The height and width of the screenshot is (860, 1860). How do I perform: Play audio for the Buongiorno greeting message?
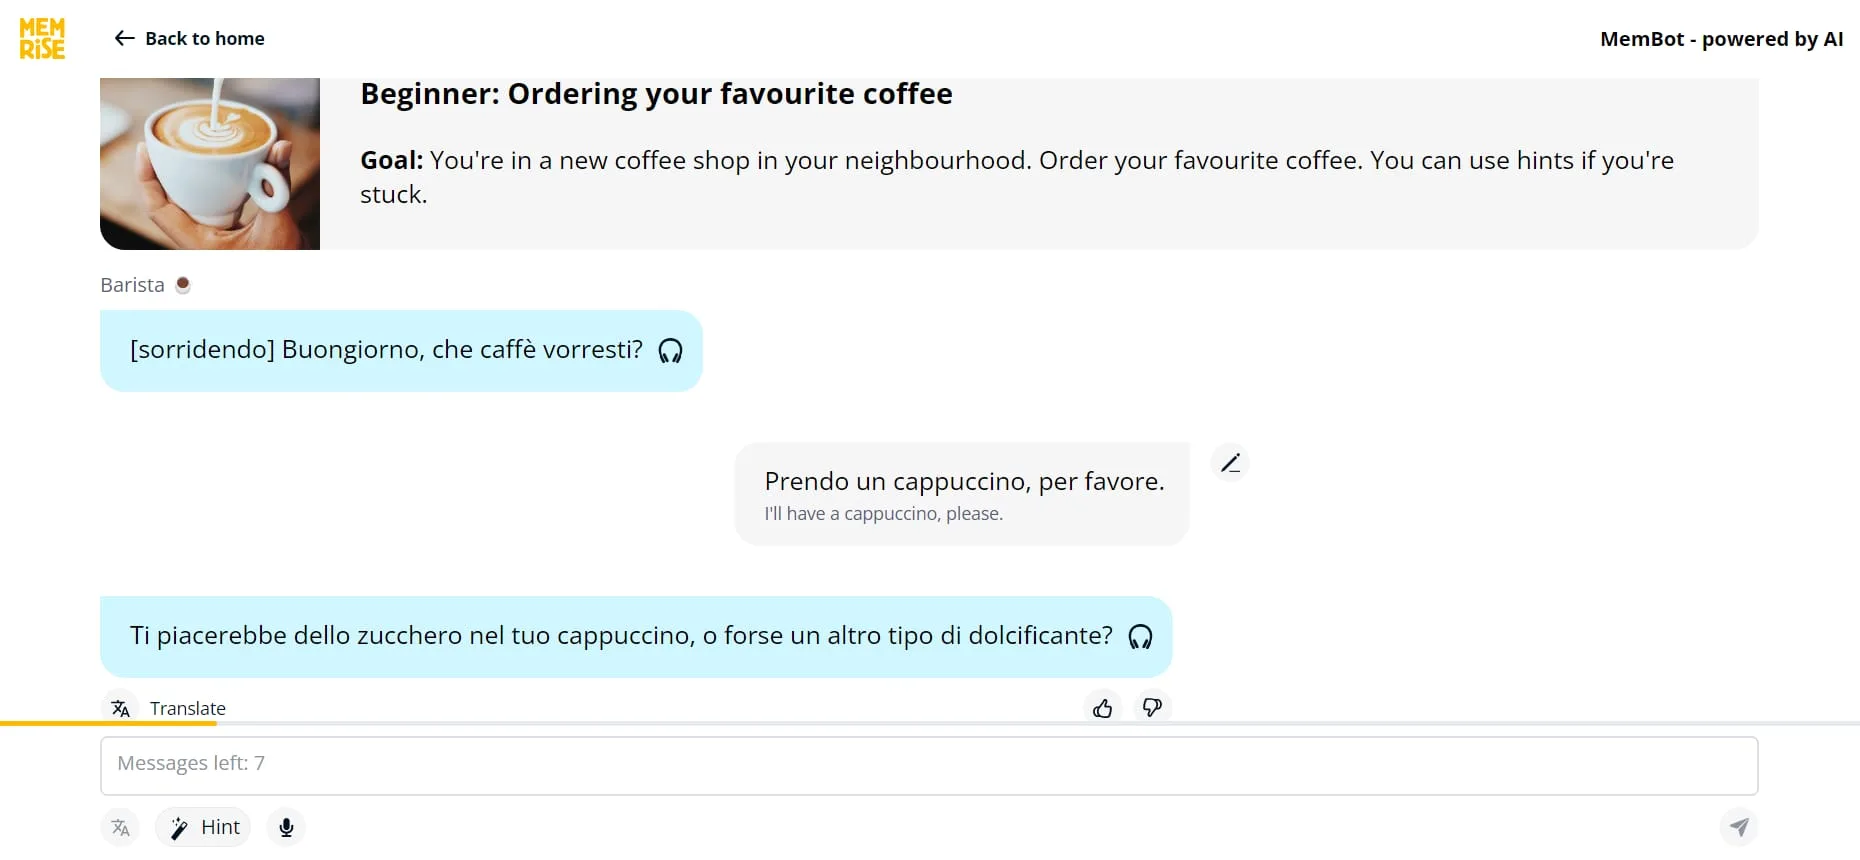point(670,351)
